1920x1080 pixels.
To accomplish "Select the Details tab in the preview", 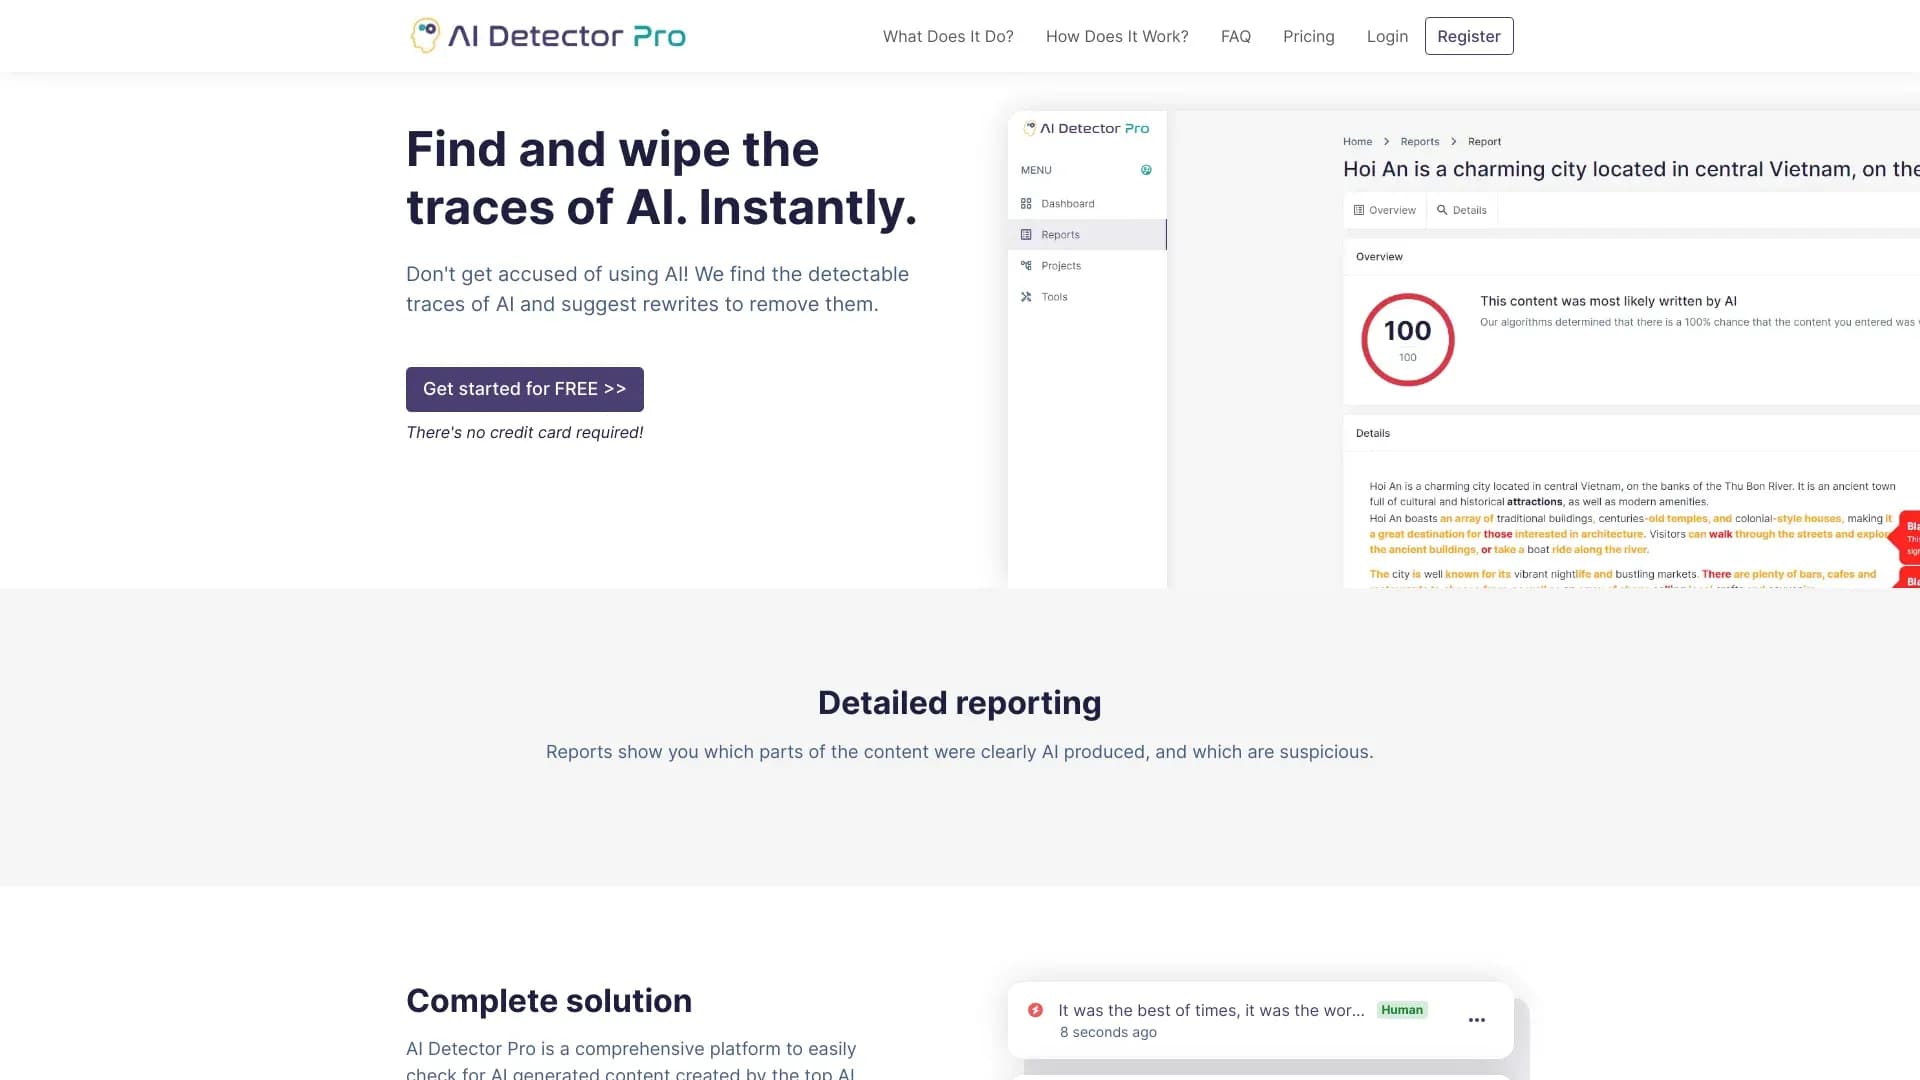I will (x=1462, y=210).
